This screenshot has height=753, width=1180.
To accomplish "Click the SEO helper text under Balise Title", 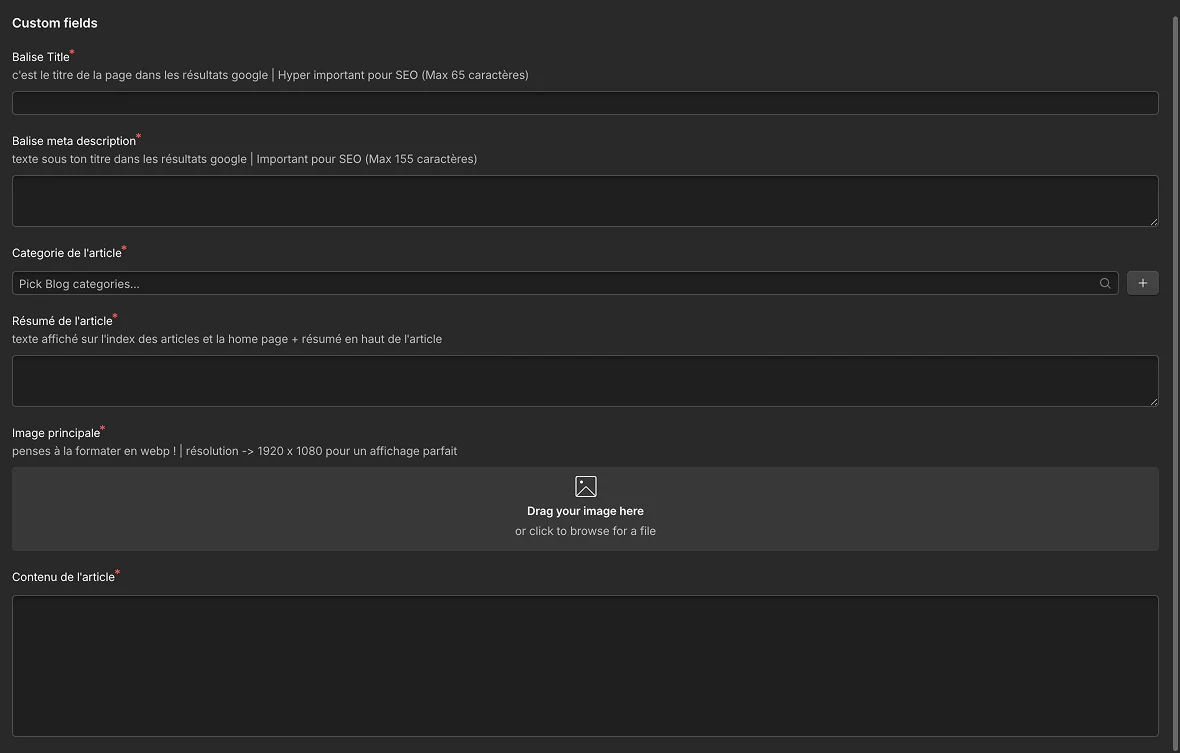I will click(x=270, y=74).
